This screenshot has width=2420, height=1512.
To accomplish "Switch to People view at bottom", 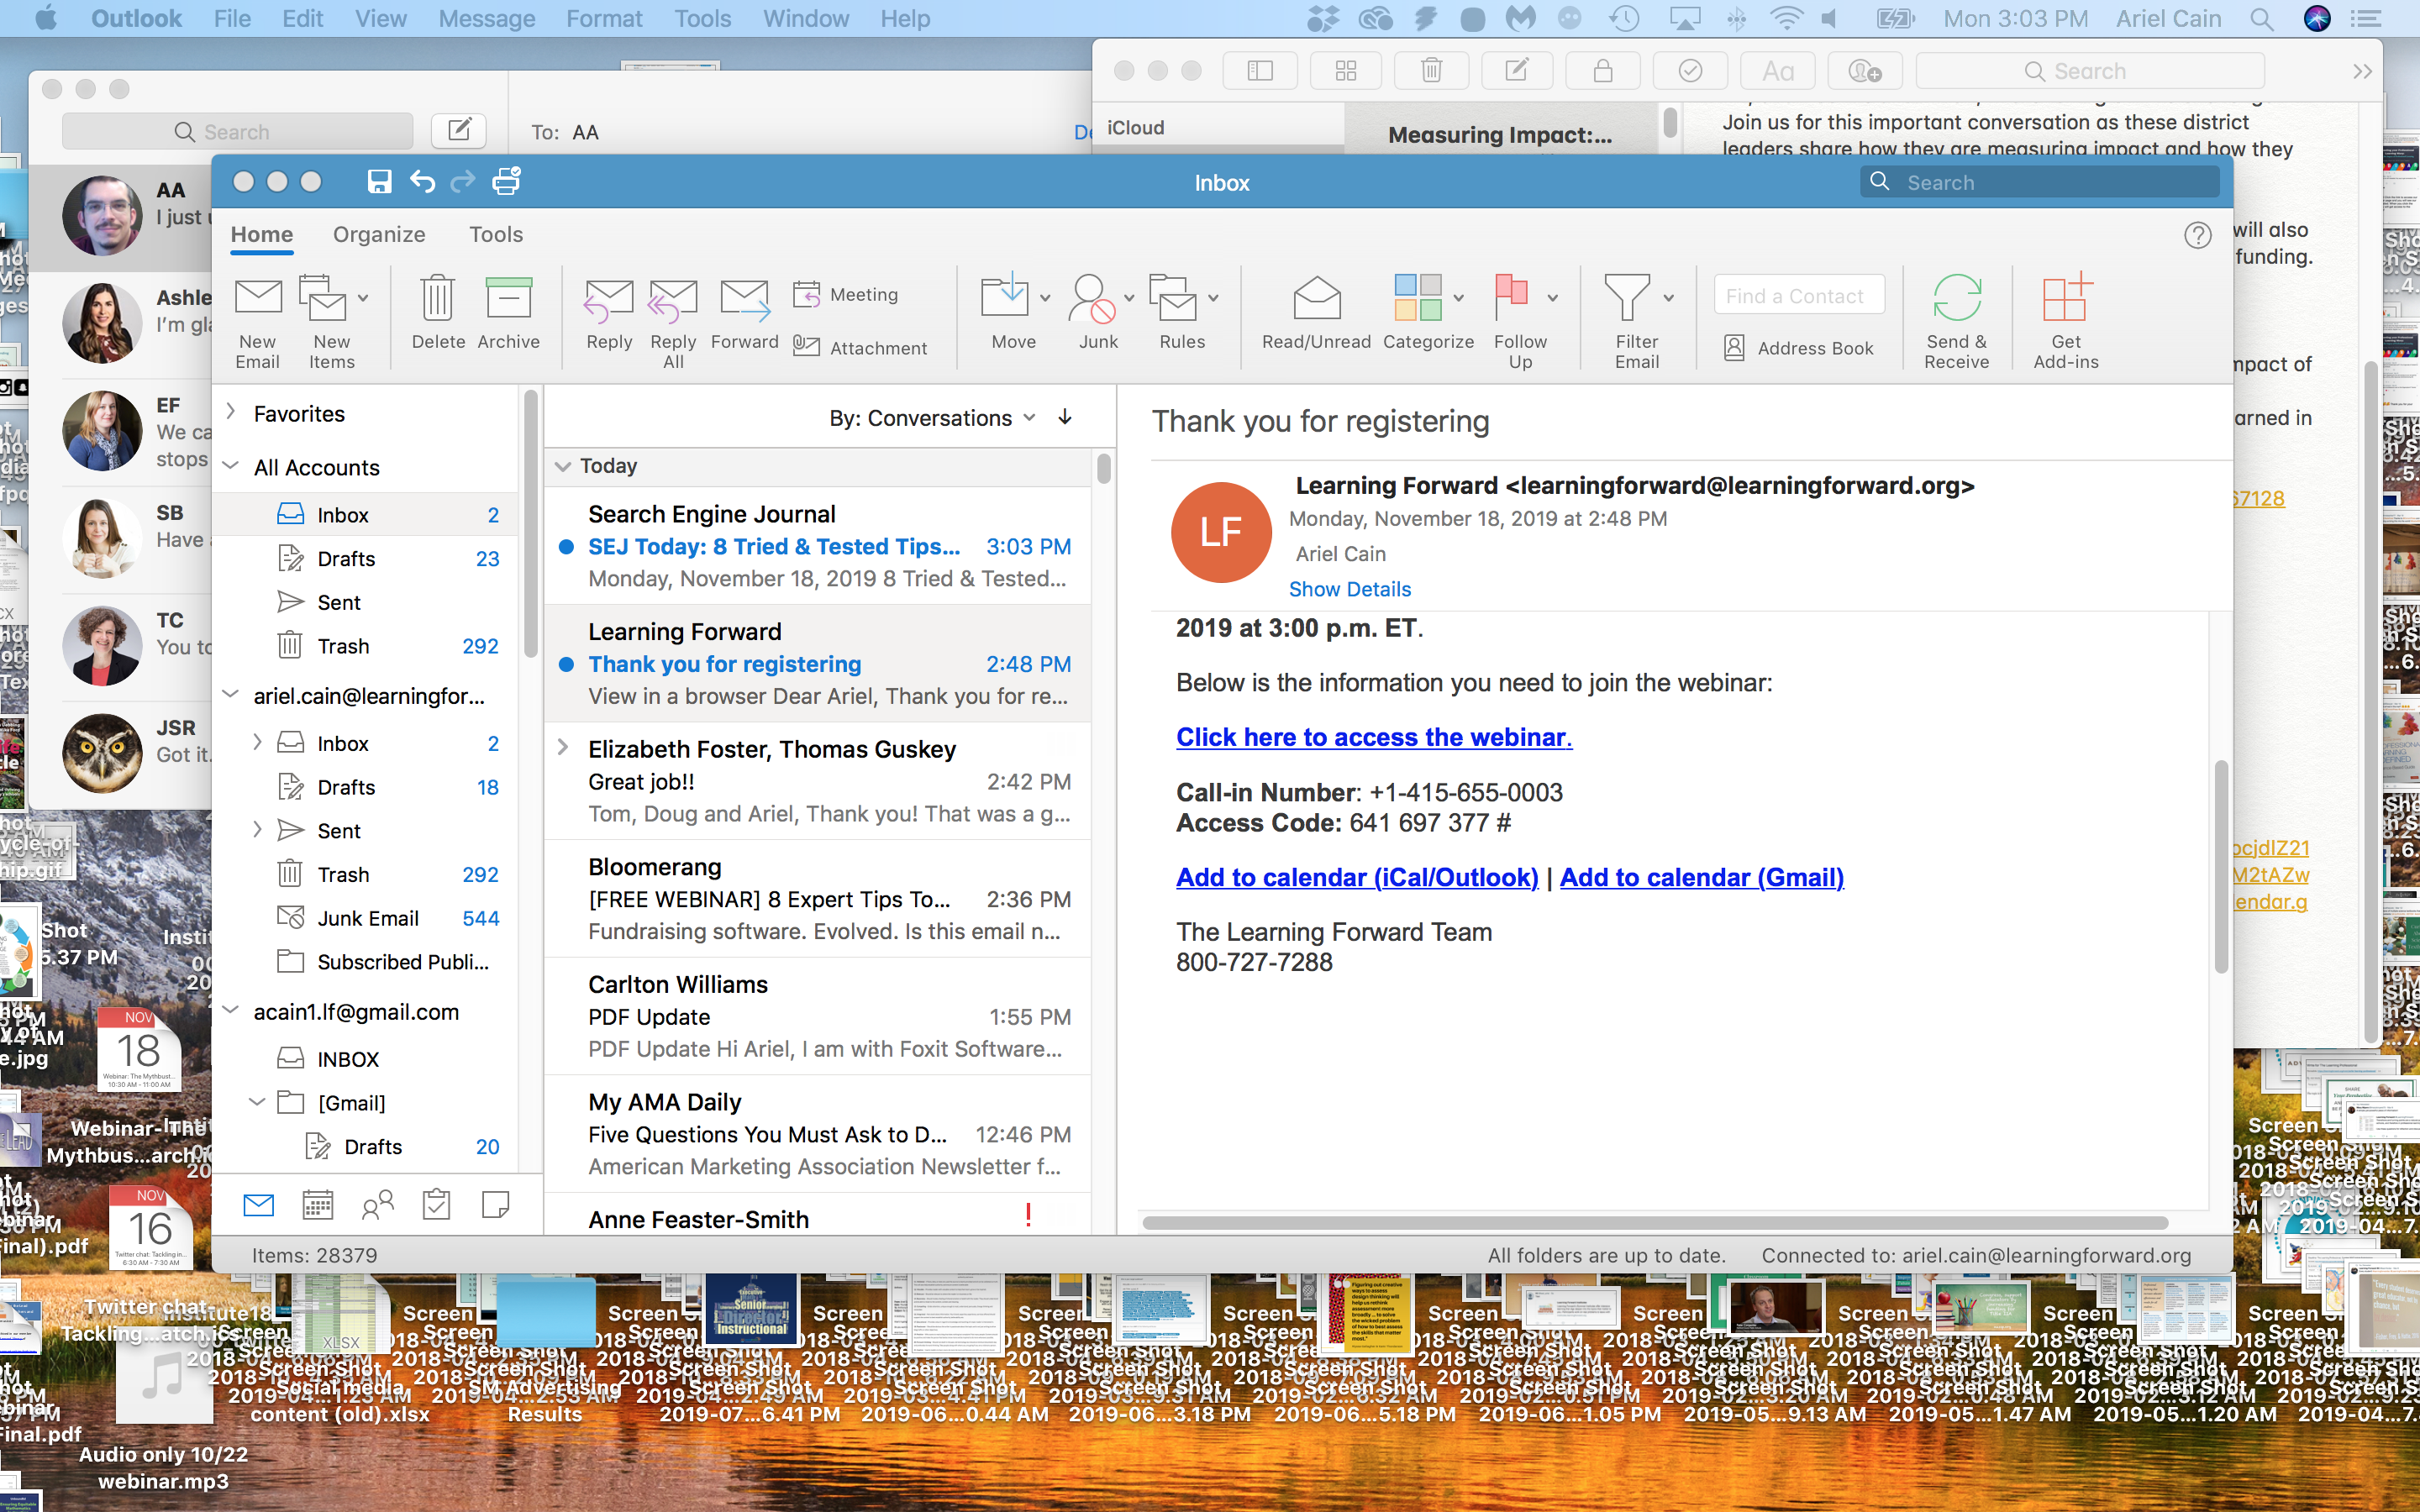I will (378, 1205).
